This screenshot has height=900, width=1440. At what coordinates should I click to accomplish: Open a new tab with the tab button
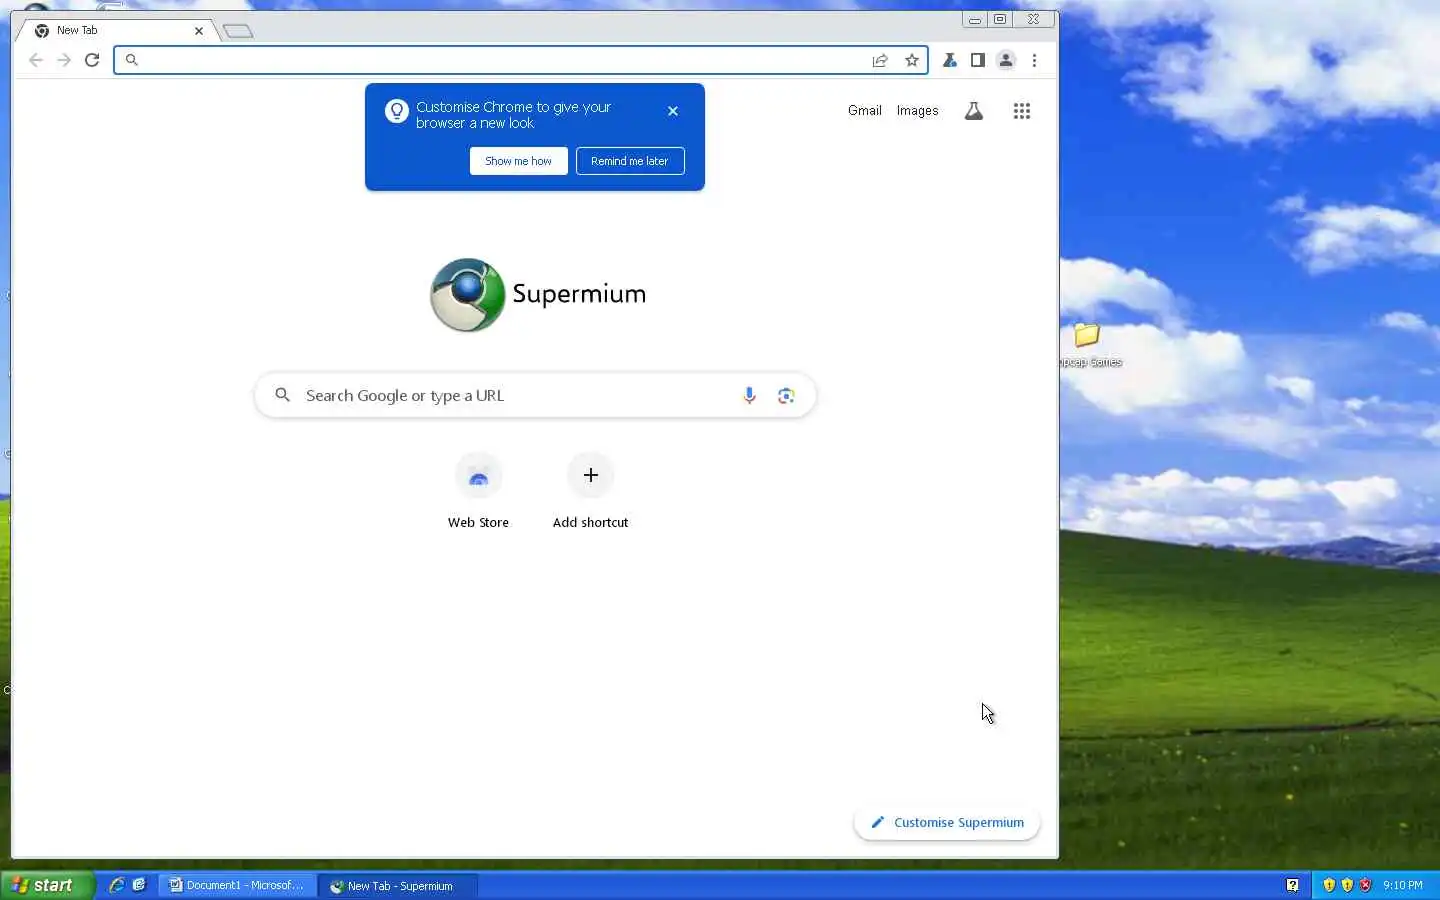238,31
